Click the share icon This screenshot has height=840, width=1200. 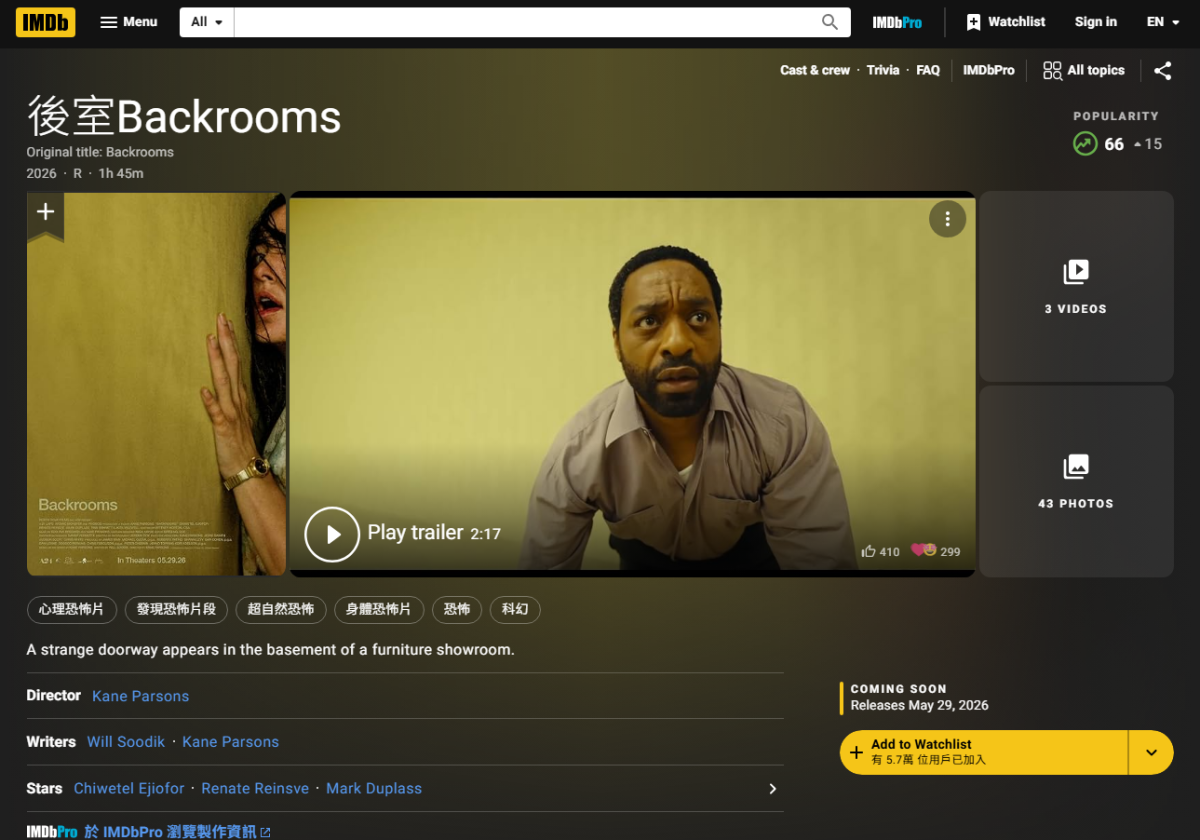pyautogui.click(x=1162, y=70)
